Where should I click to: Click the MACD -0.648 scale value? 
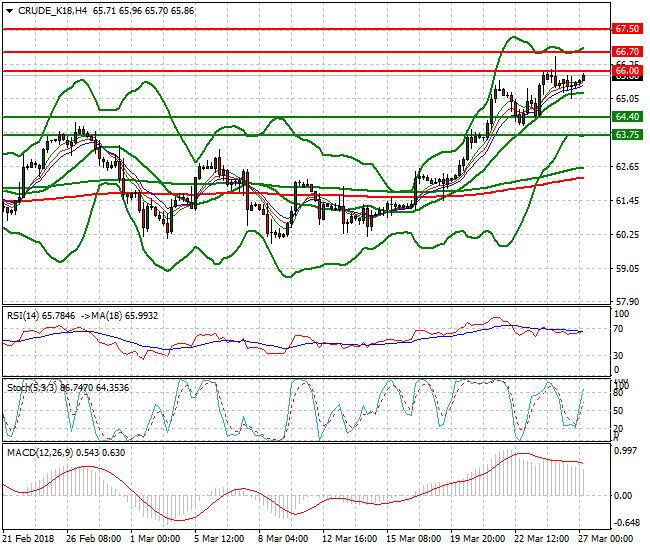pos(626,523)
